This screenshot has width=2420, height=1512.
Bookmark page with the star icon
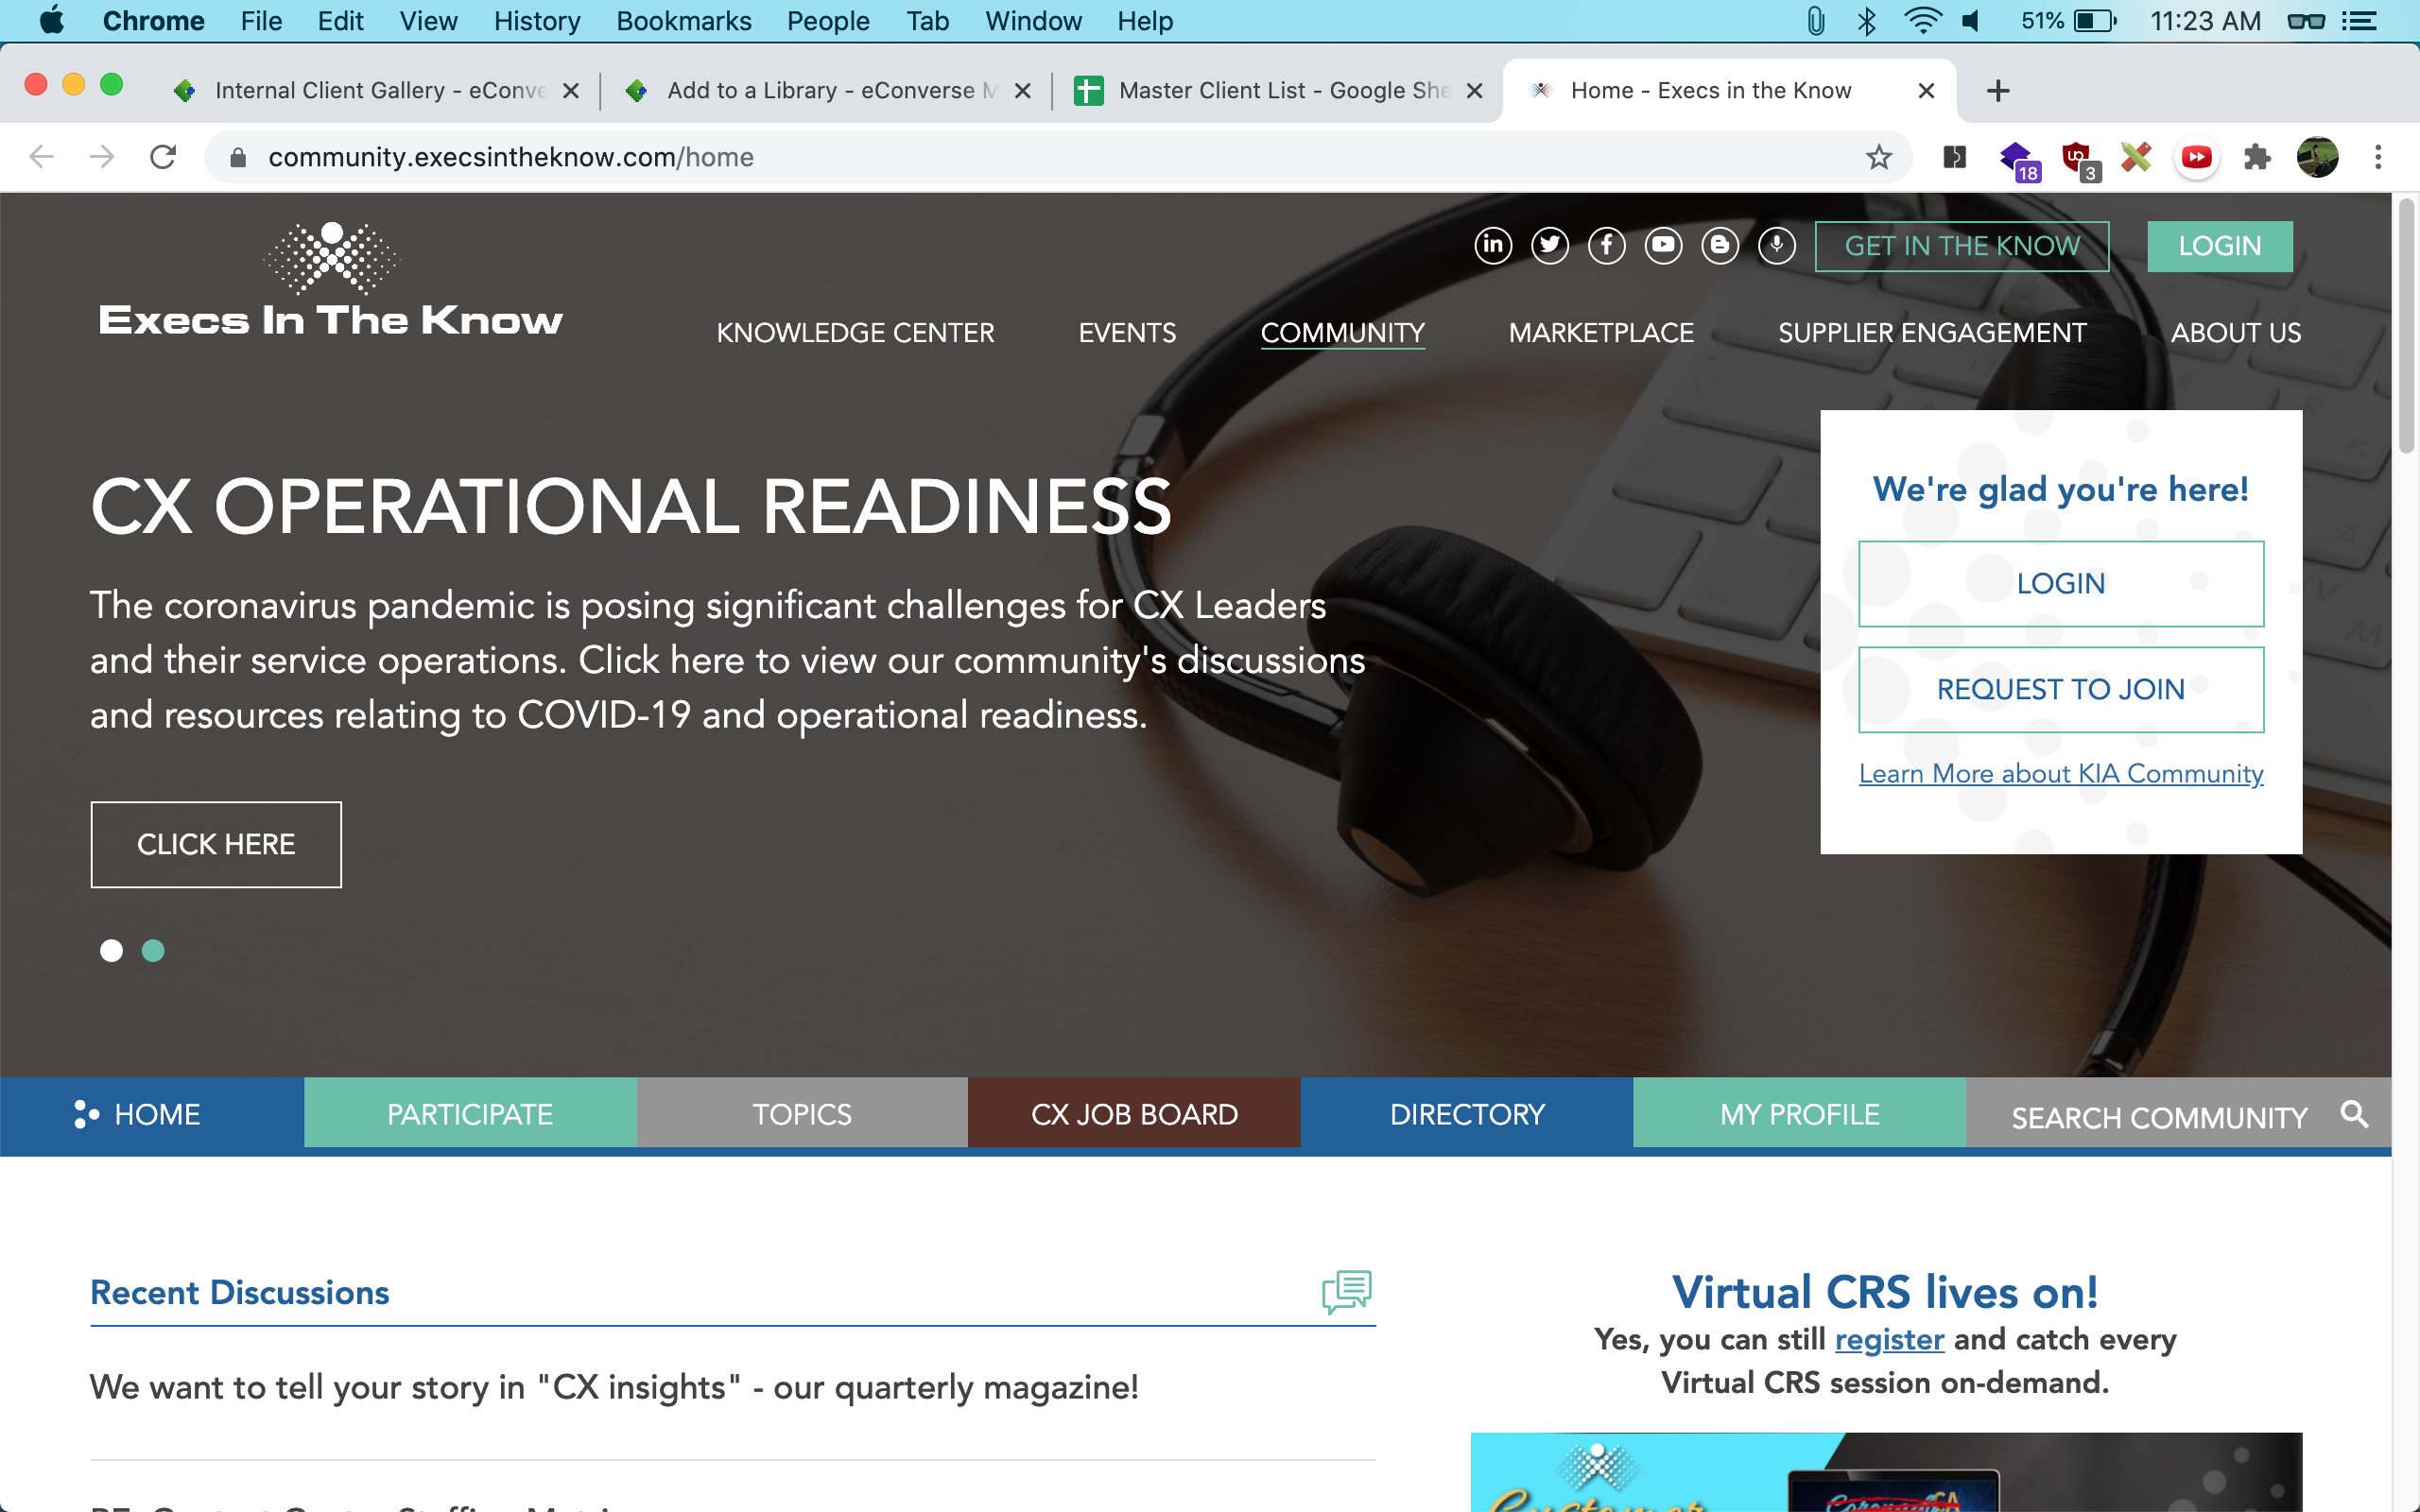tap(1879, 157)
